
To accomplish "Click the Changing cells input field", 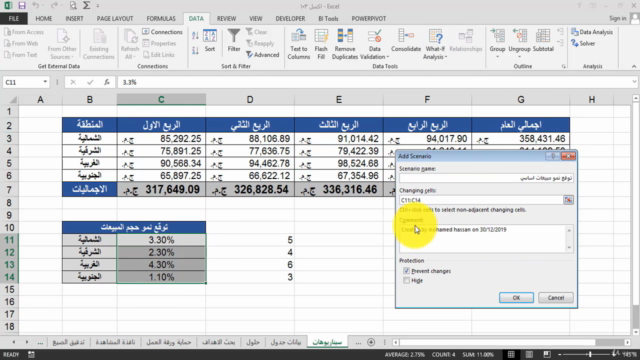I will coord(481,200).
